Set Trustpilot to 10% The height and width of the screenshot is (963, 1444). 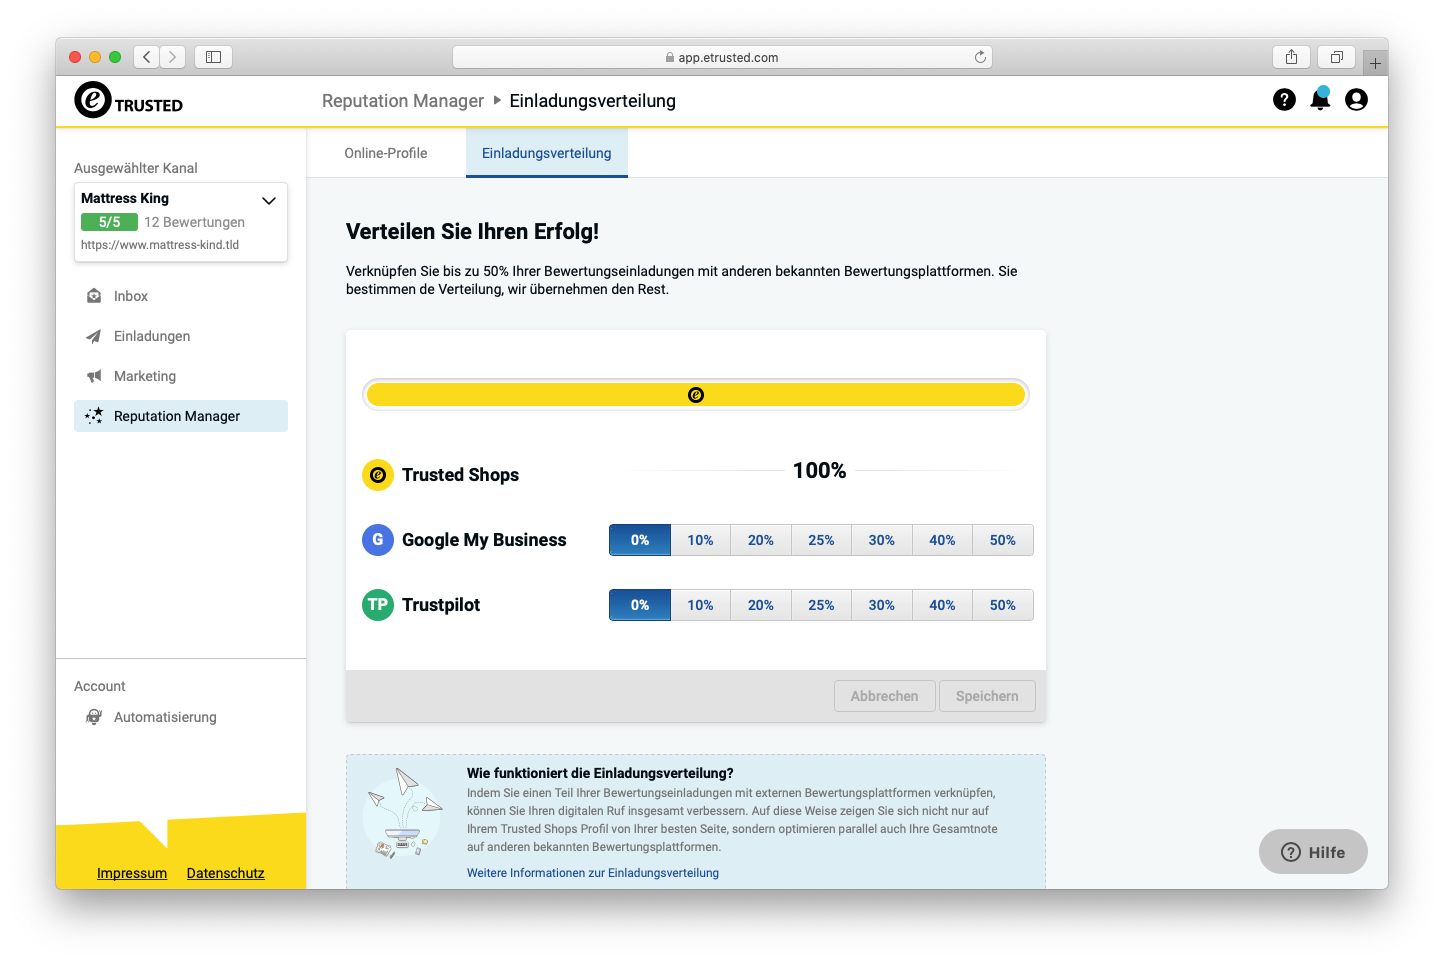point(700,605)
